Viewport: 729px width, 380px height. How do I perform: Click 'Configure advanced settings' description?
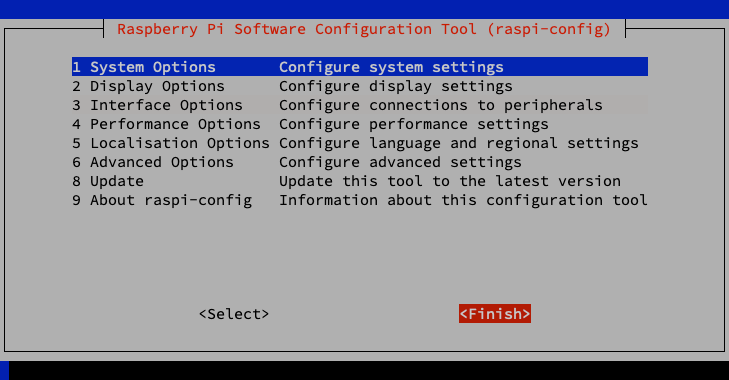tap(400, 162)
